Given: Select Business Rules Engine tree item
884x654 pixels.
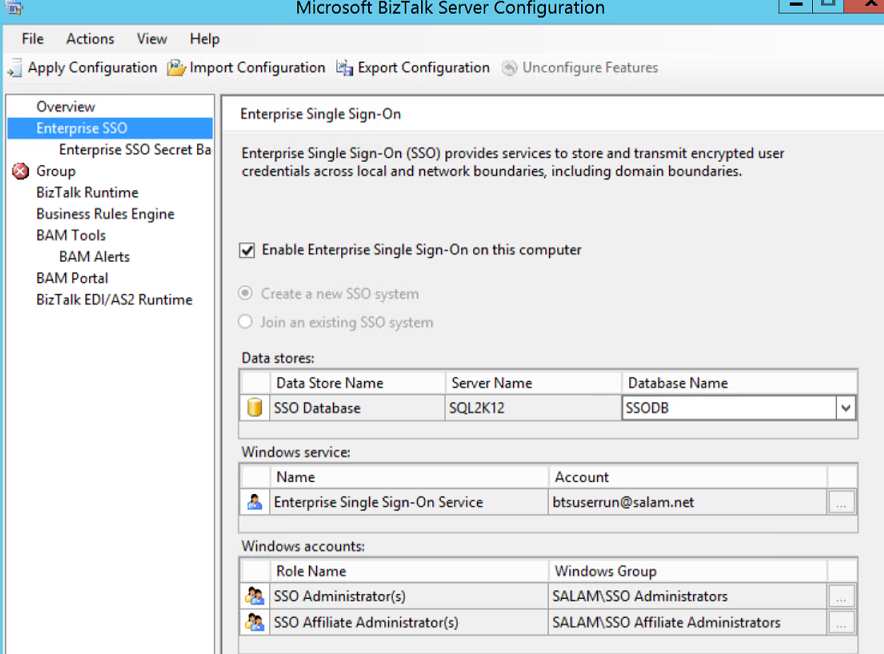Looking at the screenshot, I should (x=105, y=214).
